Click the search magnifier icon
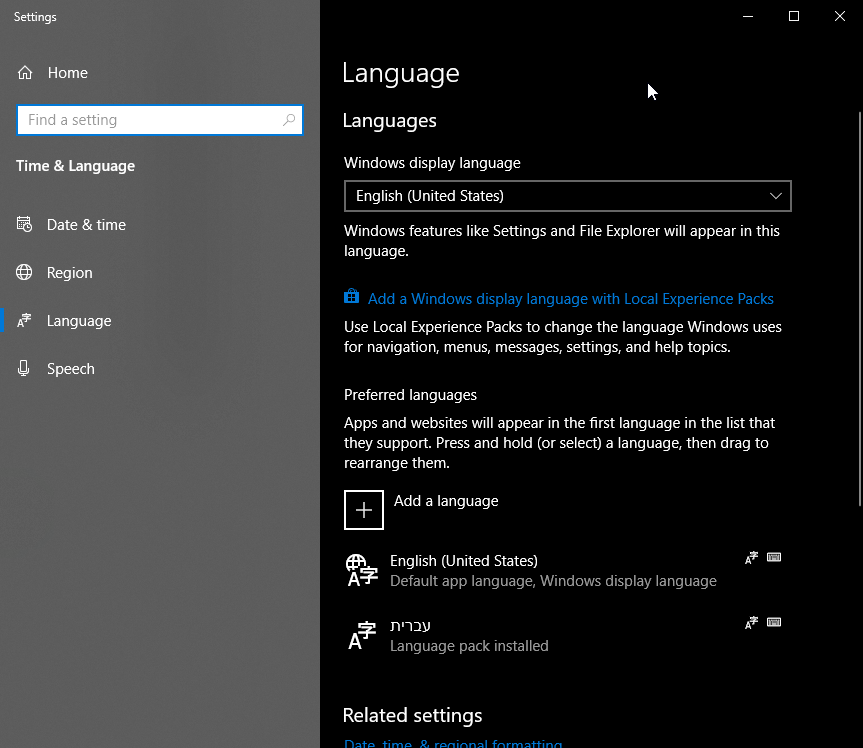The image size is (863, 748). [x=289, y=119]
